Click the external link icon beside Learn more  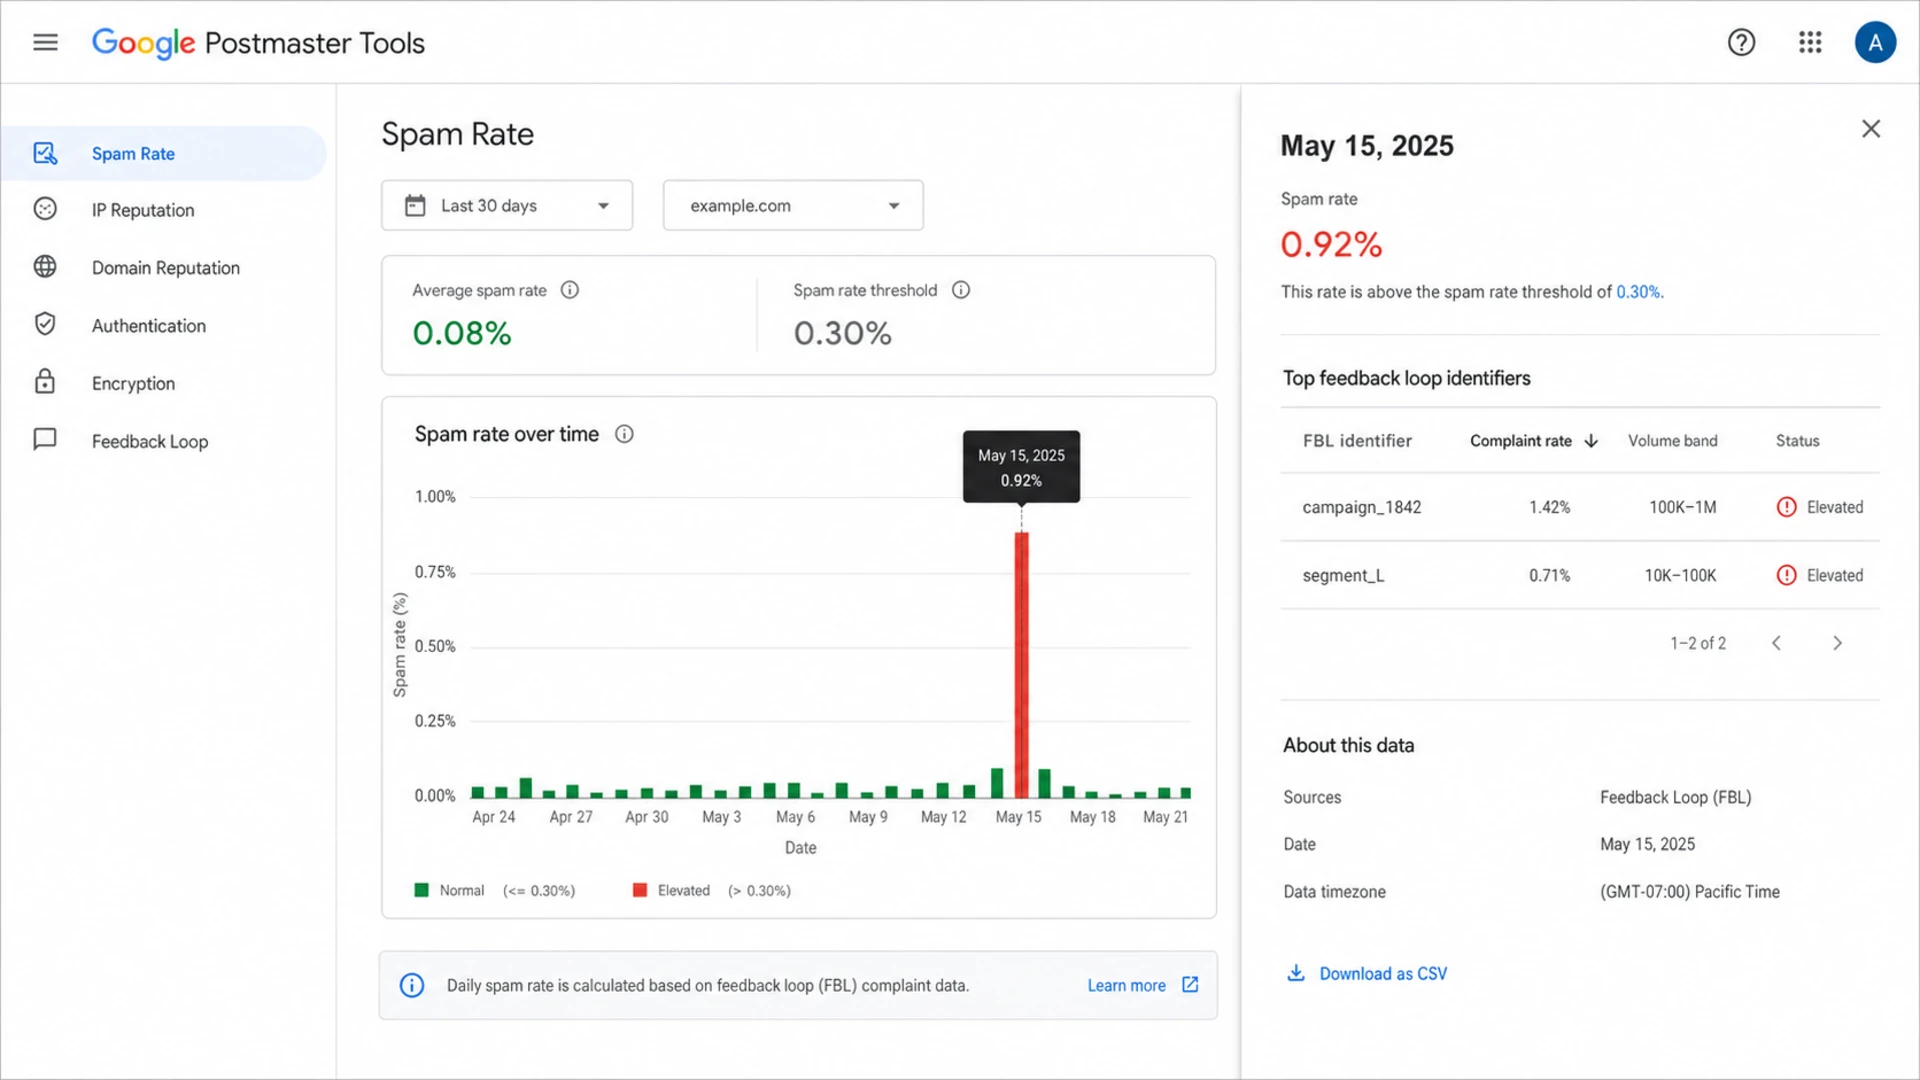coord(1190,985)
